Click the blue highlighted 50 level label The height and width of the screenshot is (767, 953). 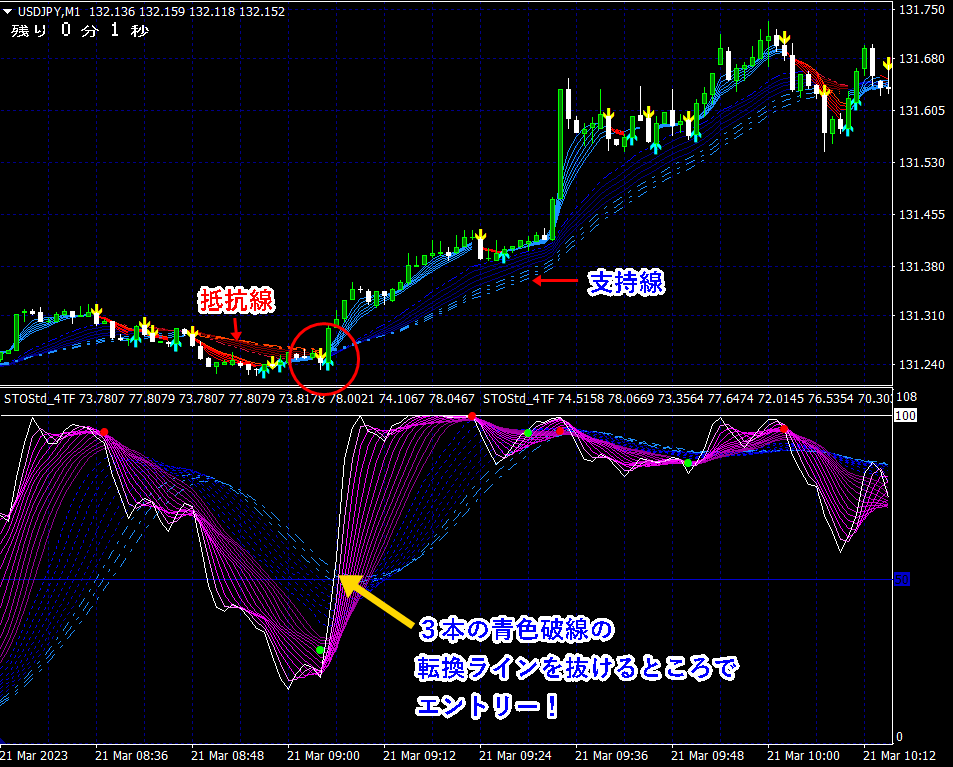pos(902,579)
